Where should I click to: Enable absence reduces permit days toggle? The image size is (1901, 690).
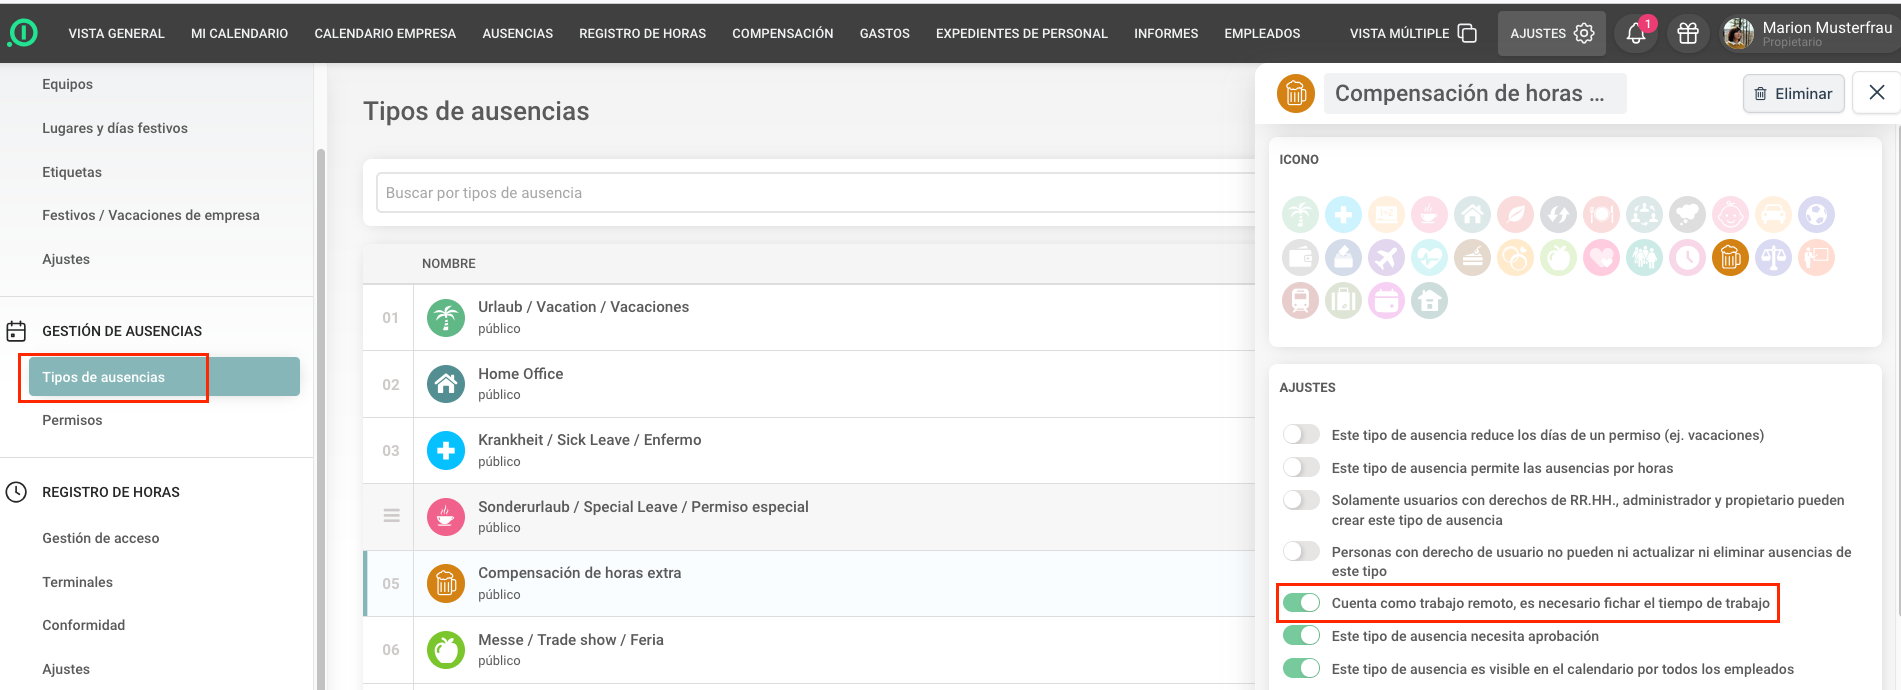tap(1302, 435)
